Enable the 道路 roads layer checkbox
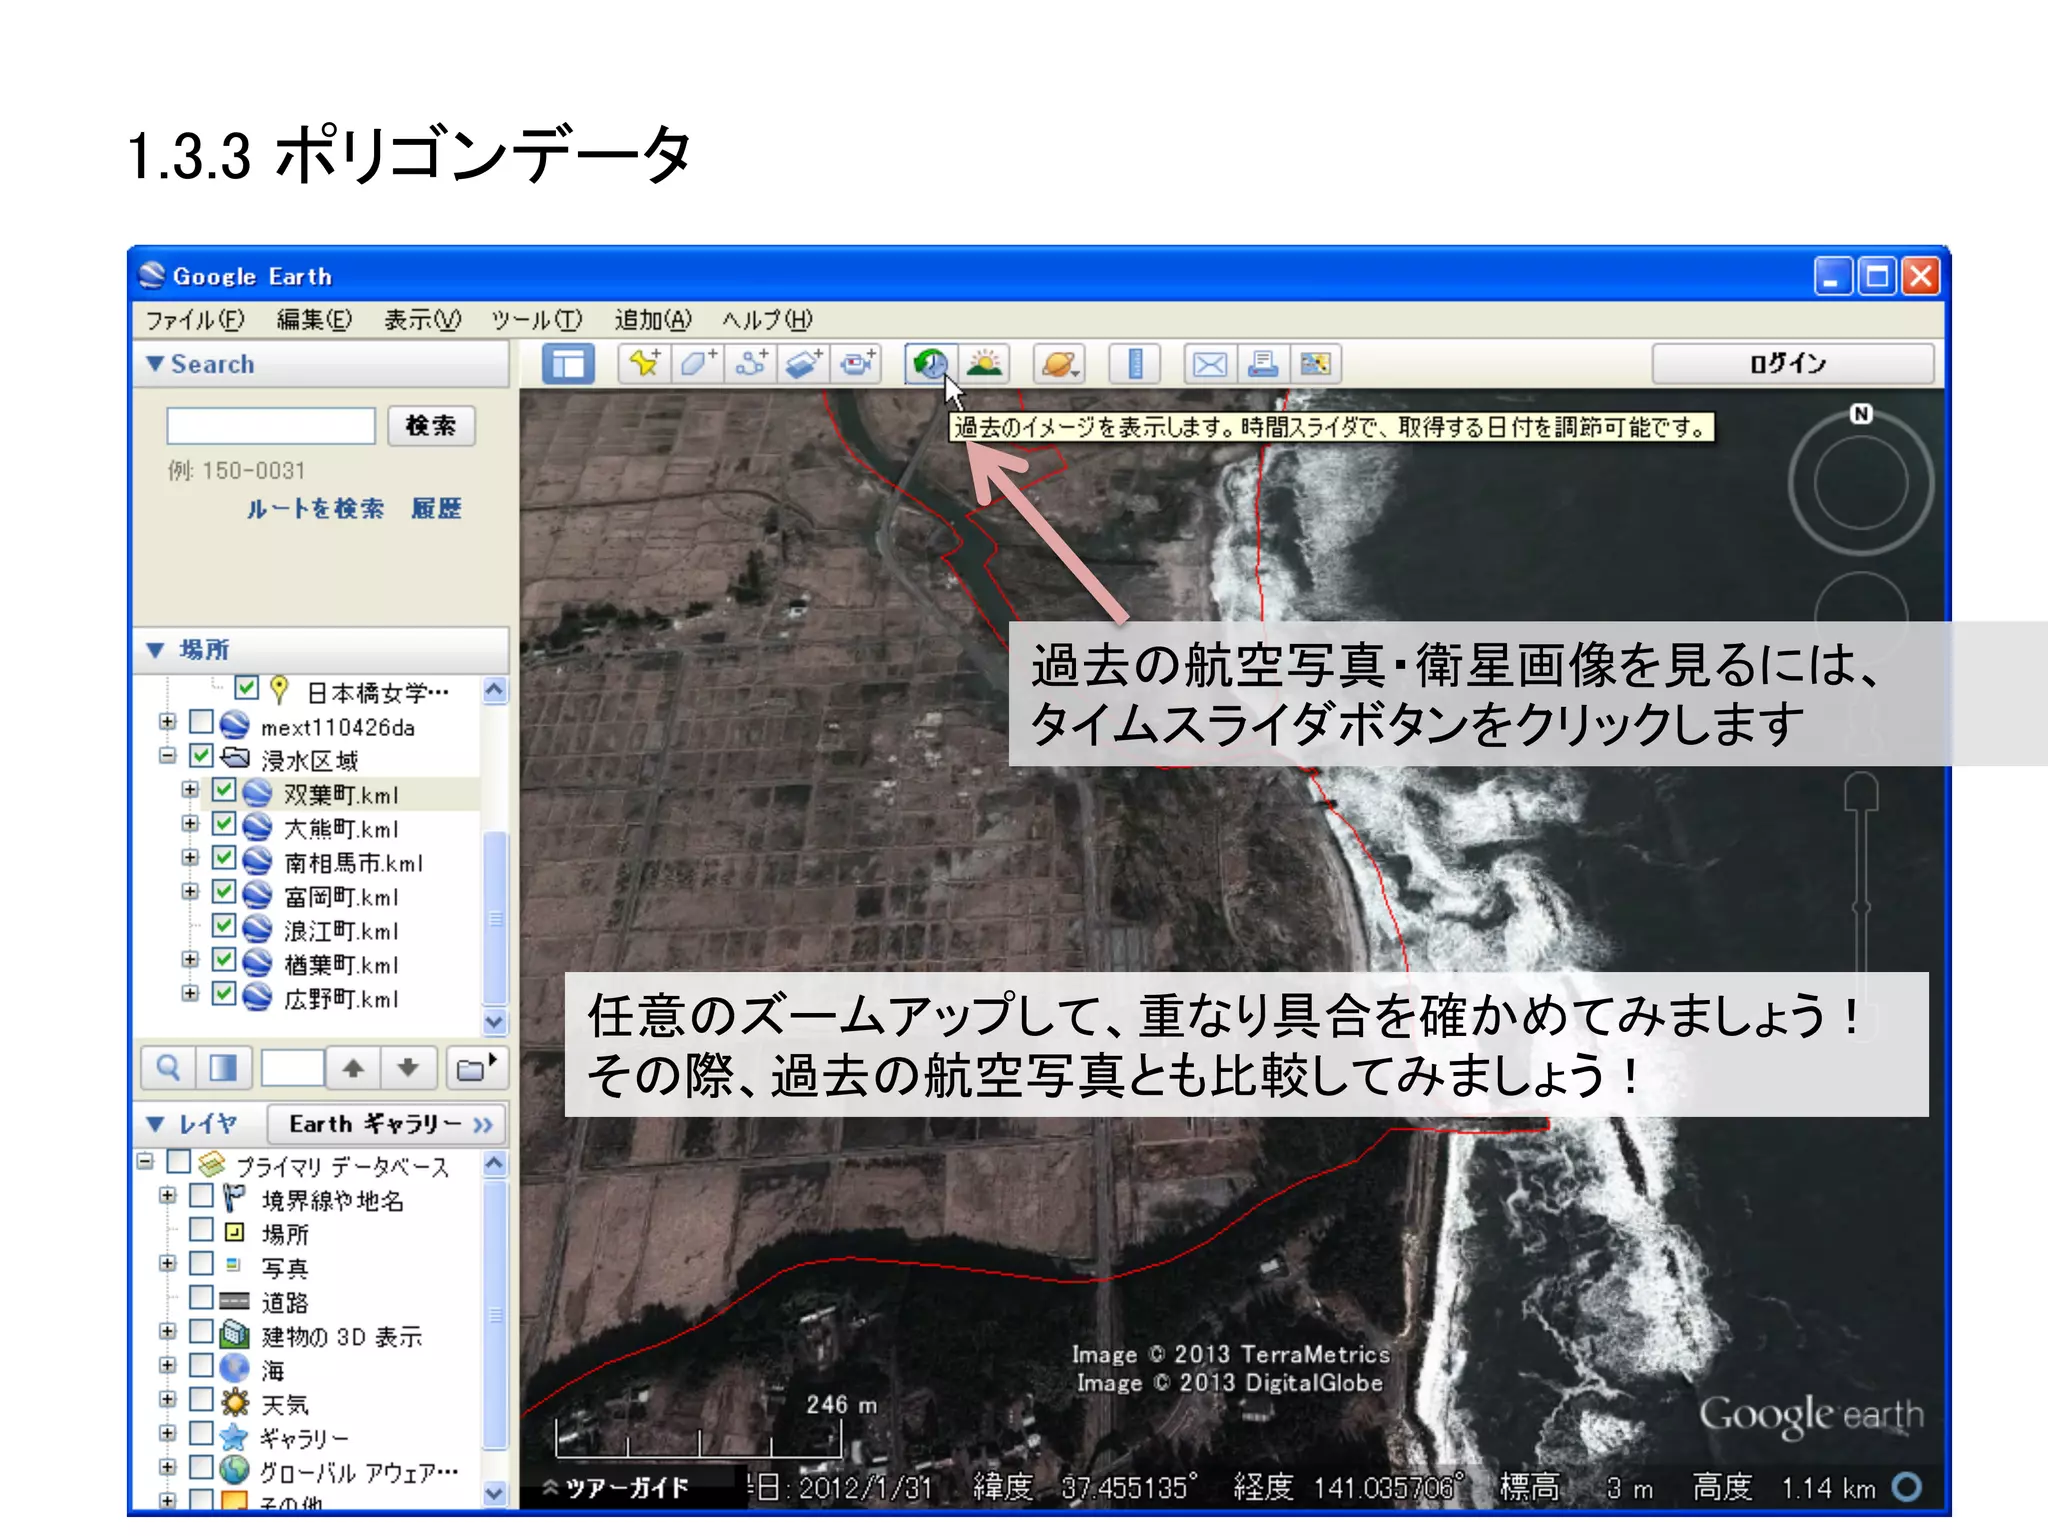The image size is (2048, 1536). 201,1298
